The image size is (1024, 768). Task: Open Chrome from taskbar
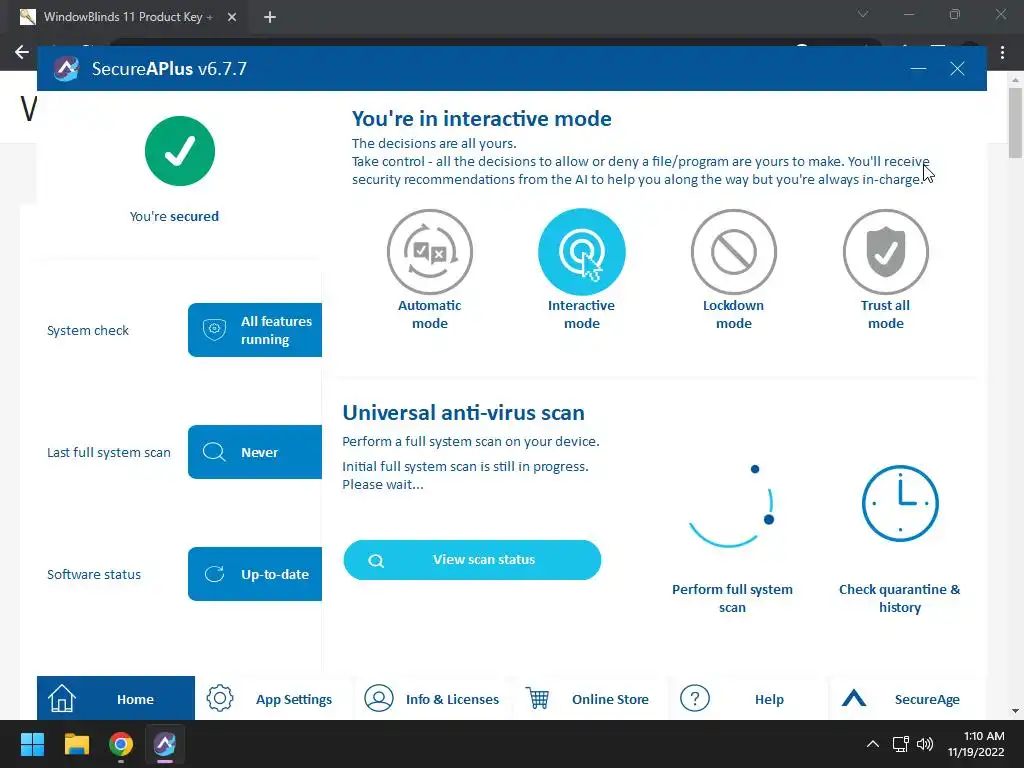[x=121, y=744]
